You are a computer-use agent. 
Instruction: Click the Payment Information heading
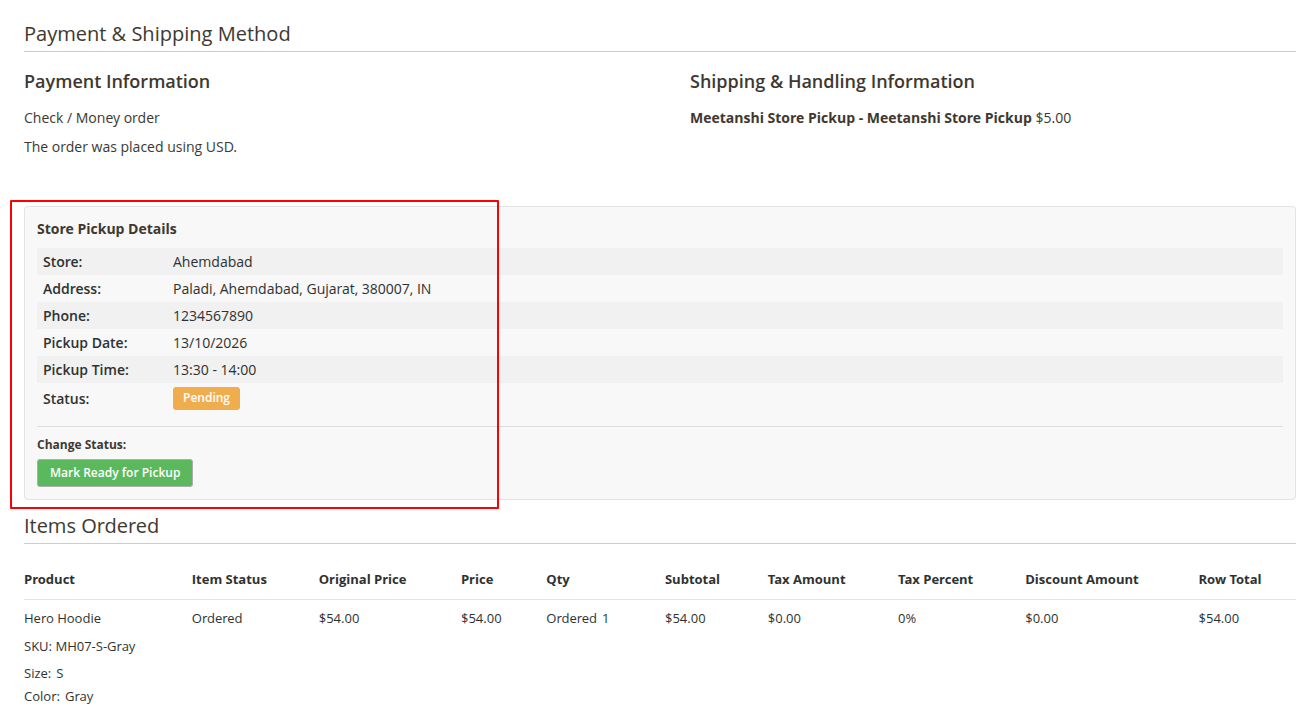(x=117, y=82)
